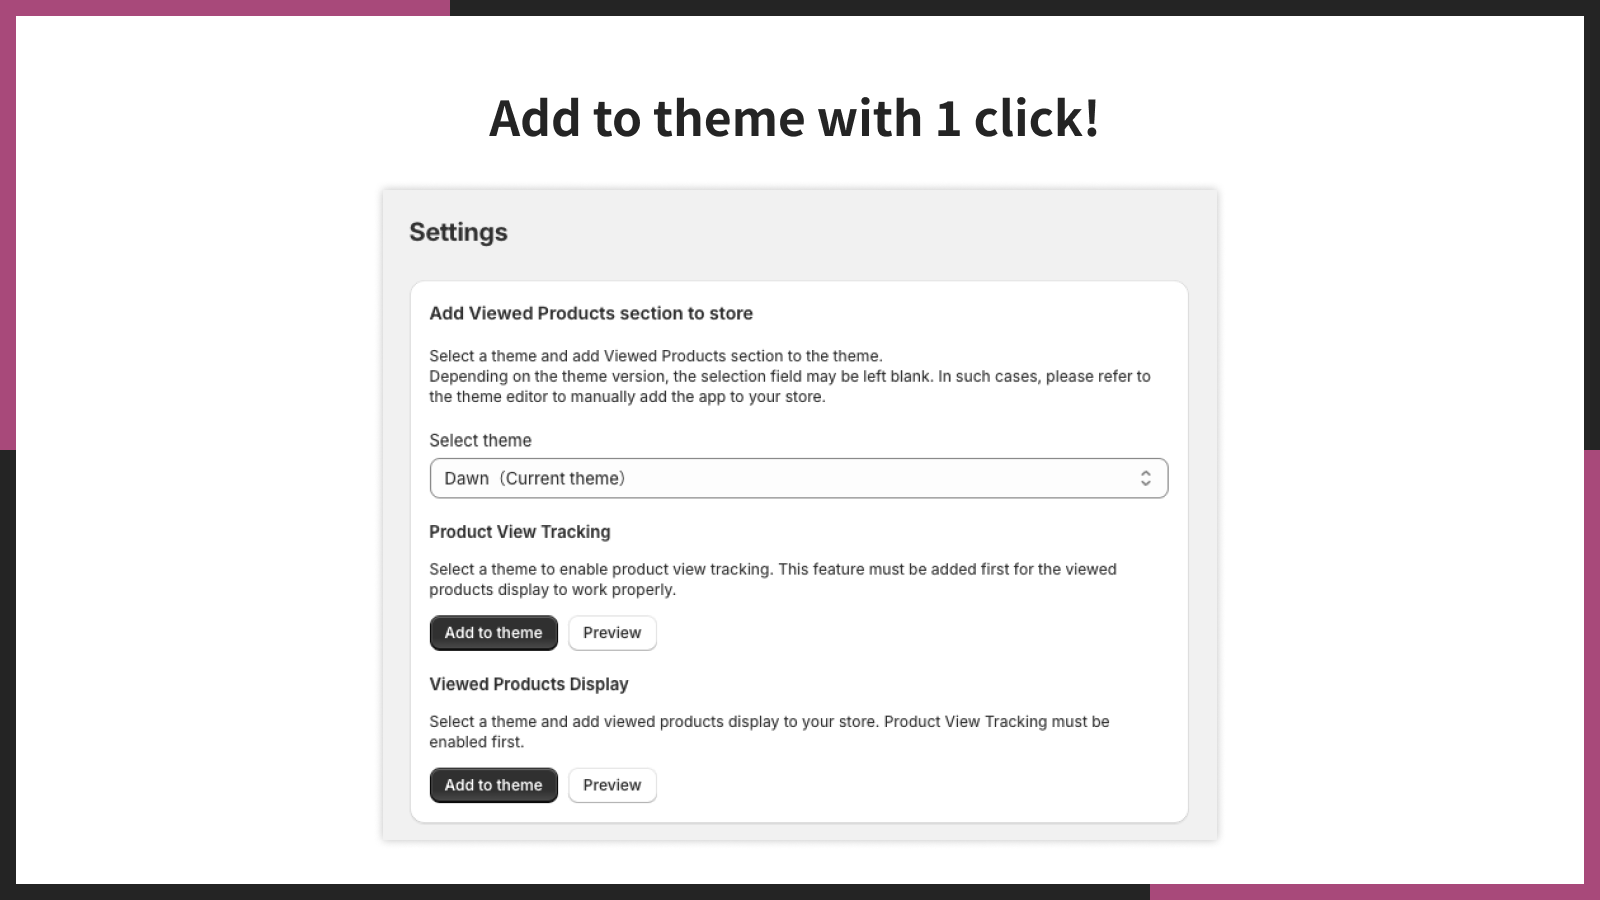Click "Add to theme" under Viewed Products Display

(x=493, y=785)
